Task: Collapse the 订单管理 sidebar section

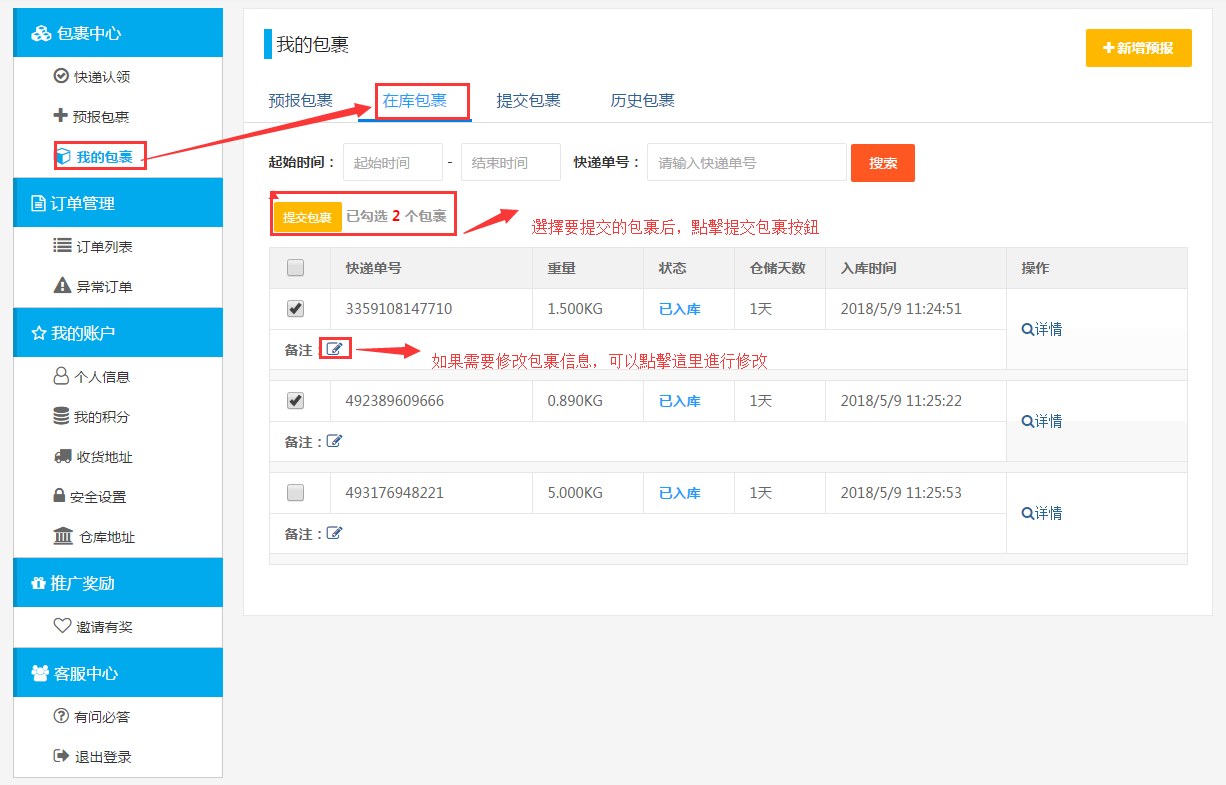Action: coord(118,203)
